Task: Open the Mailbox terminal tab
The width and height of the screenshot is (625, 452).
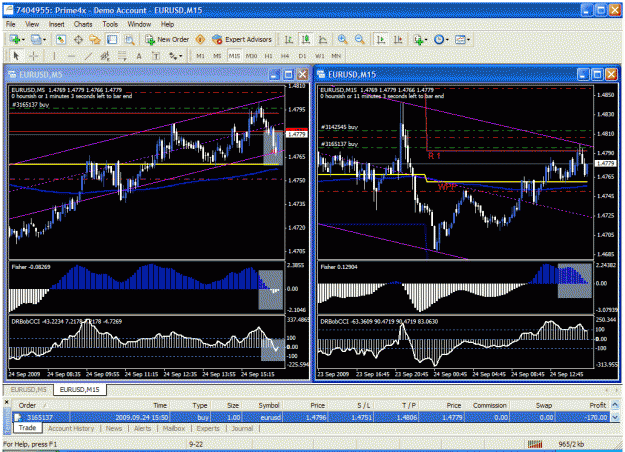Action: pyautogui.click(x=174, y=428)
